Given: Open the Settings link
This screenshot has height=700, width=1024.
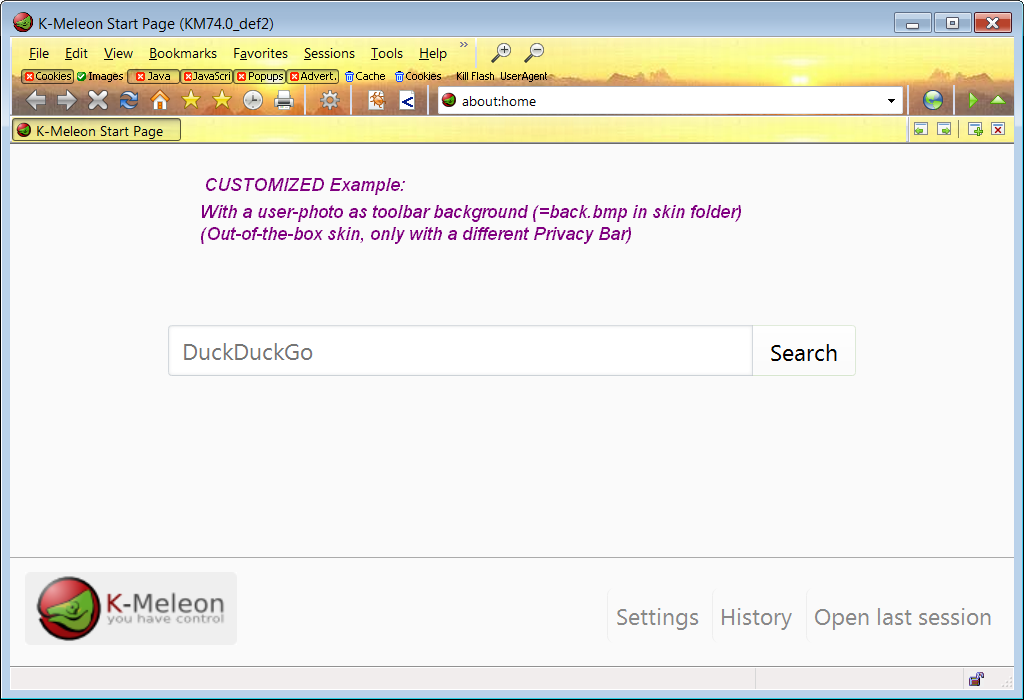Looking at the screenshot, I should (x=657, y=617).
